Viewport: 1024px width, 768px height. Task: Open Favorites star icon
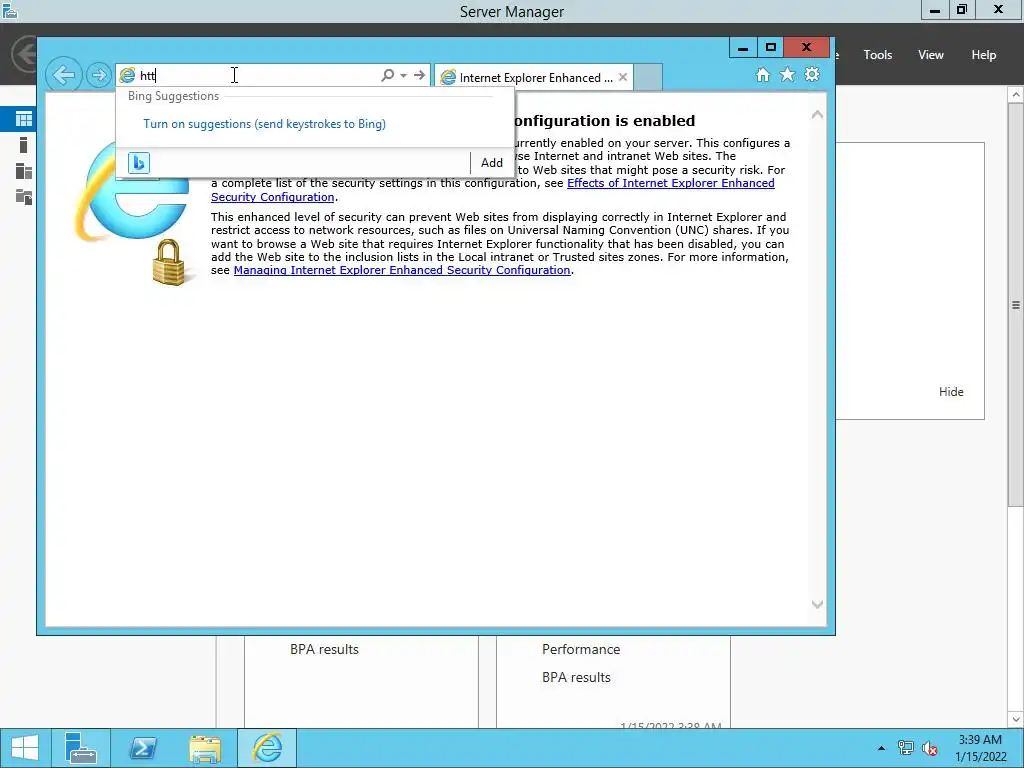pyautogui.click(x=788, y=74)
